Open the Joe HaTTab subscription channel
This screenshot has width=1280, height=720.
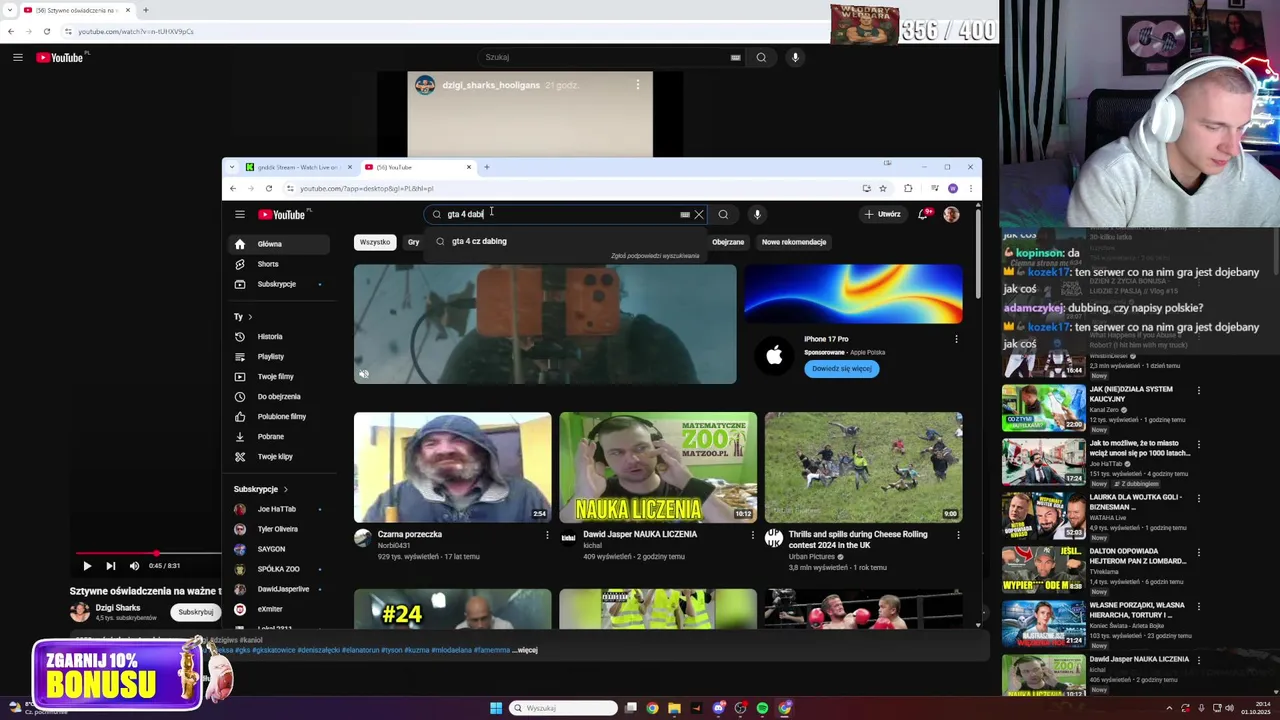pos(276,509)
